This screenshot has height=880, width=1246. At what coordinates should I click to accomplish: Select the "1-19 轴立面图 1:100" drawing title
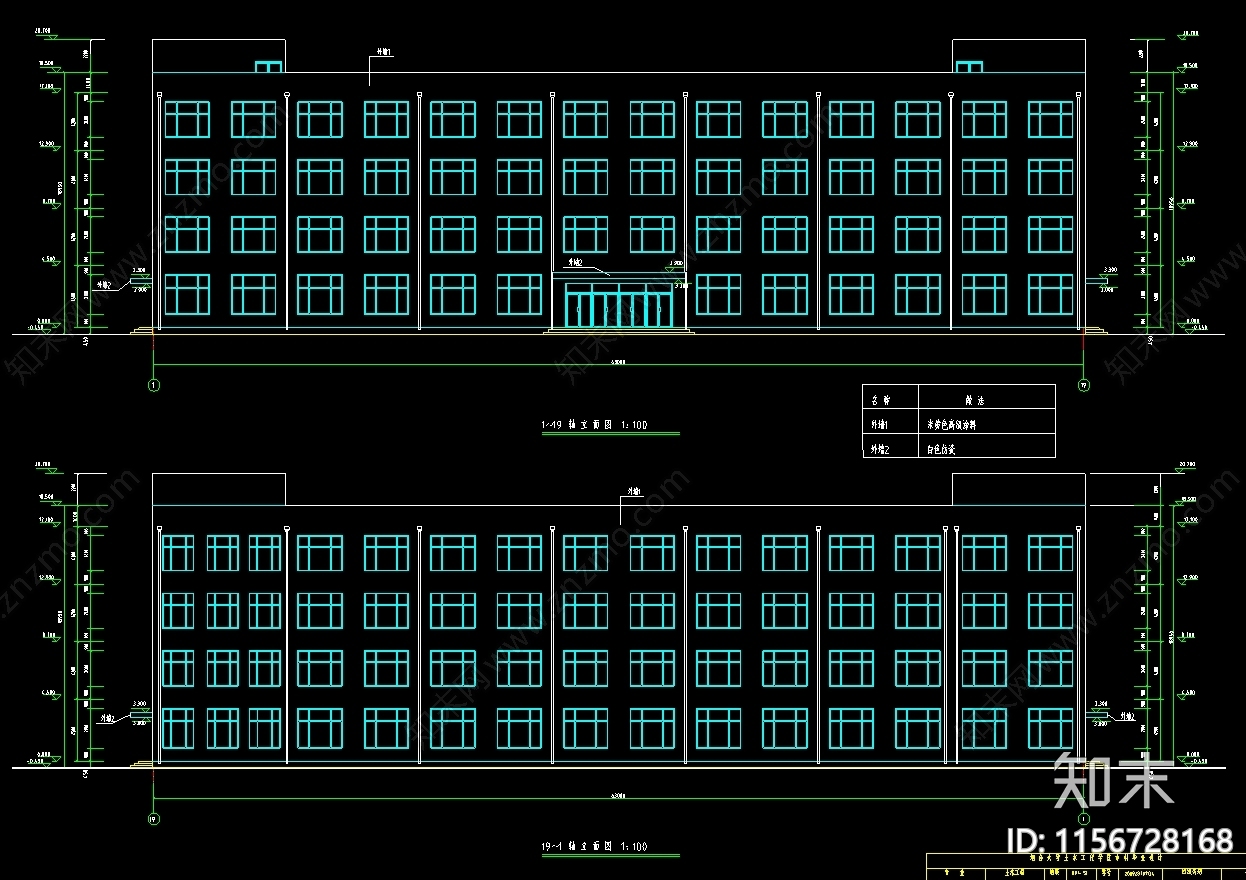(x=594, y=425)
